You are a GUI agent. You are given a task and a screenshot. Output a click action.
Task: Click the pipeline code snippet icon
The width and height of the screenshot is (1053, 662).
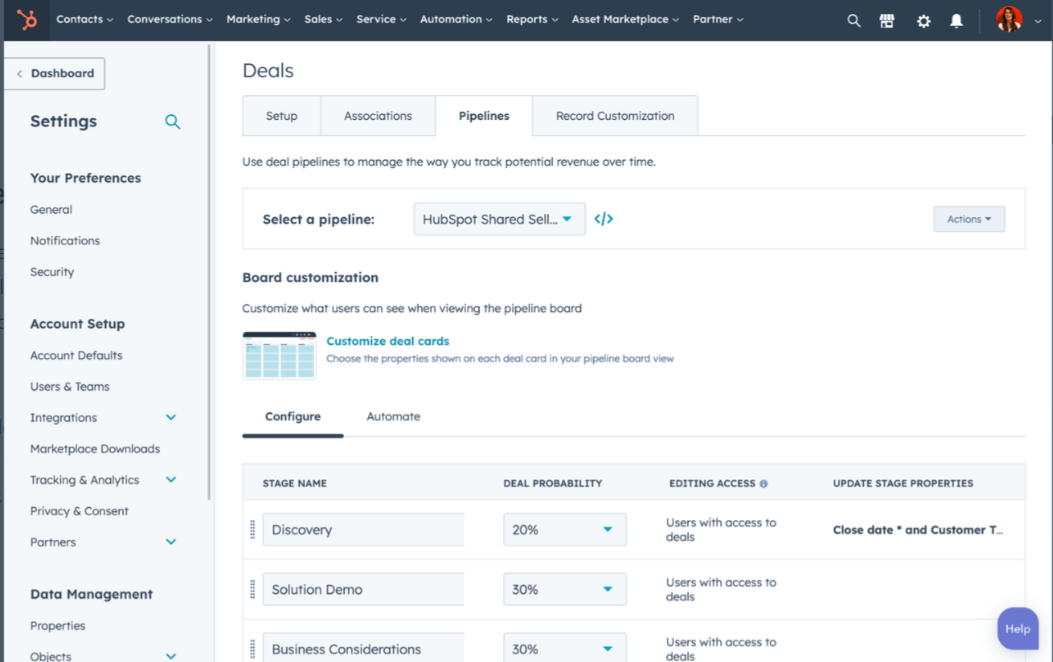click(603, 219)
